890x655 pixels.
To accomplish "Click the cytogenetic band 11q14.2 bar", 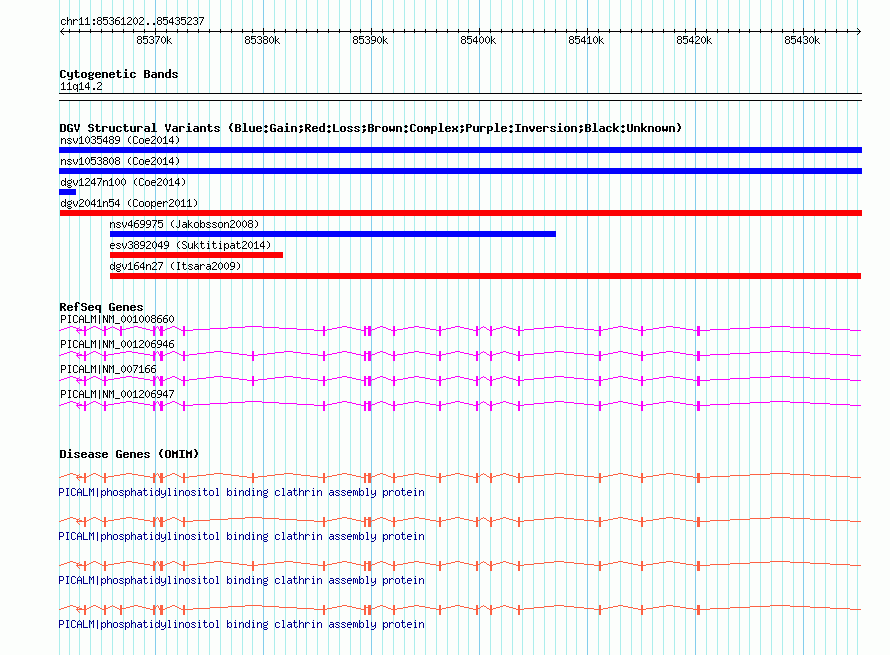I will (460, 97).
